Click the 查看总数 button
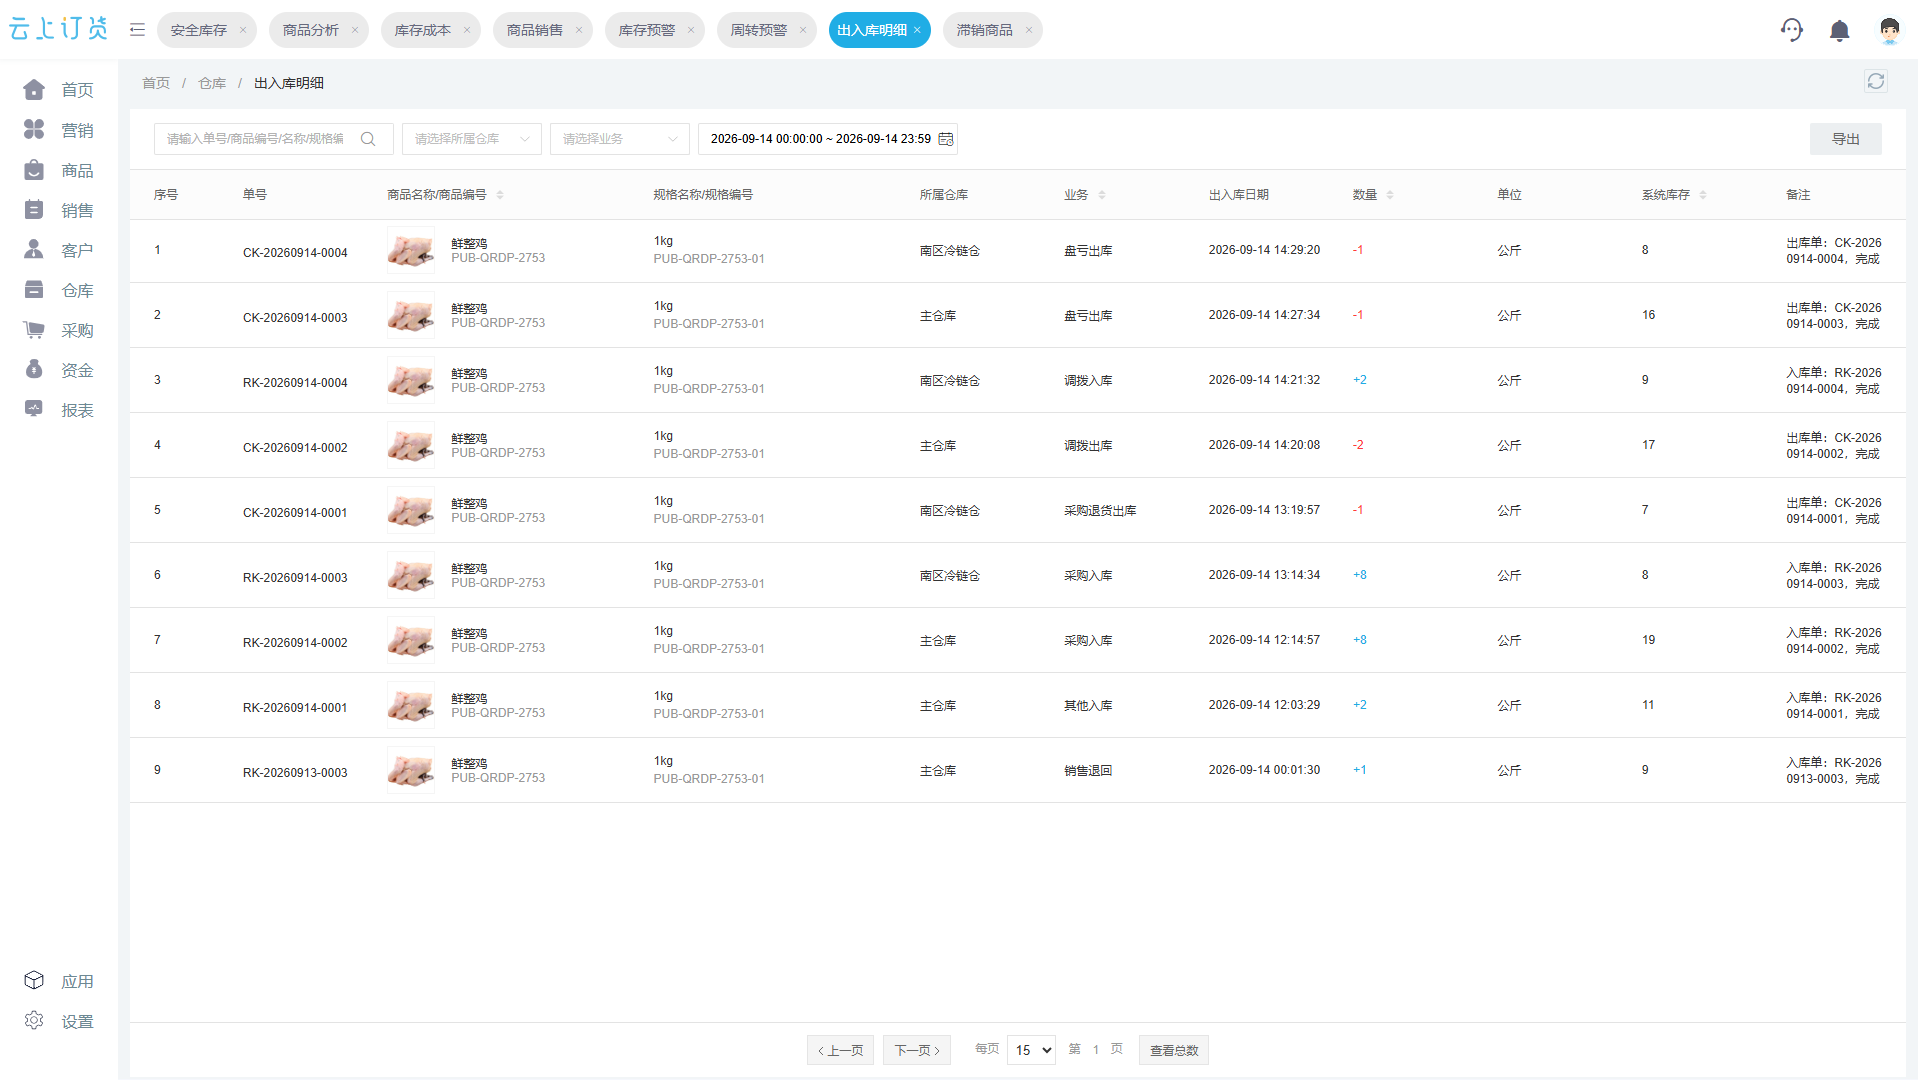The height and width of the screenshot is (1080, 1920). pos(1174,1050)
